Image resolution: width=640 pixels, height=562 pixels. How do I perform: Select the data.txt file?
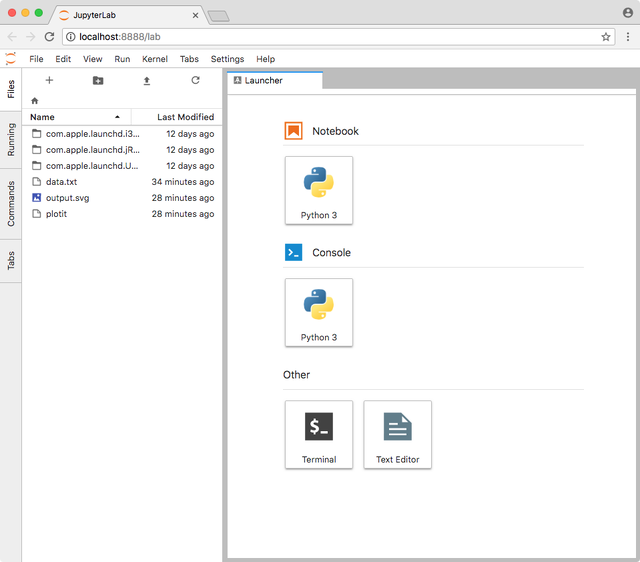point(61,182)
